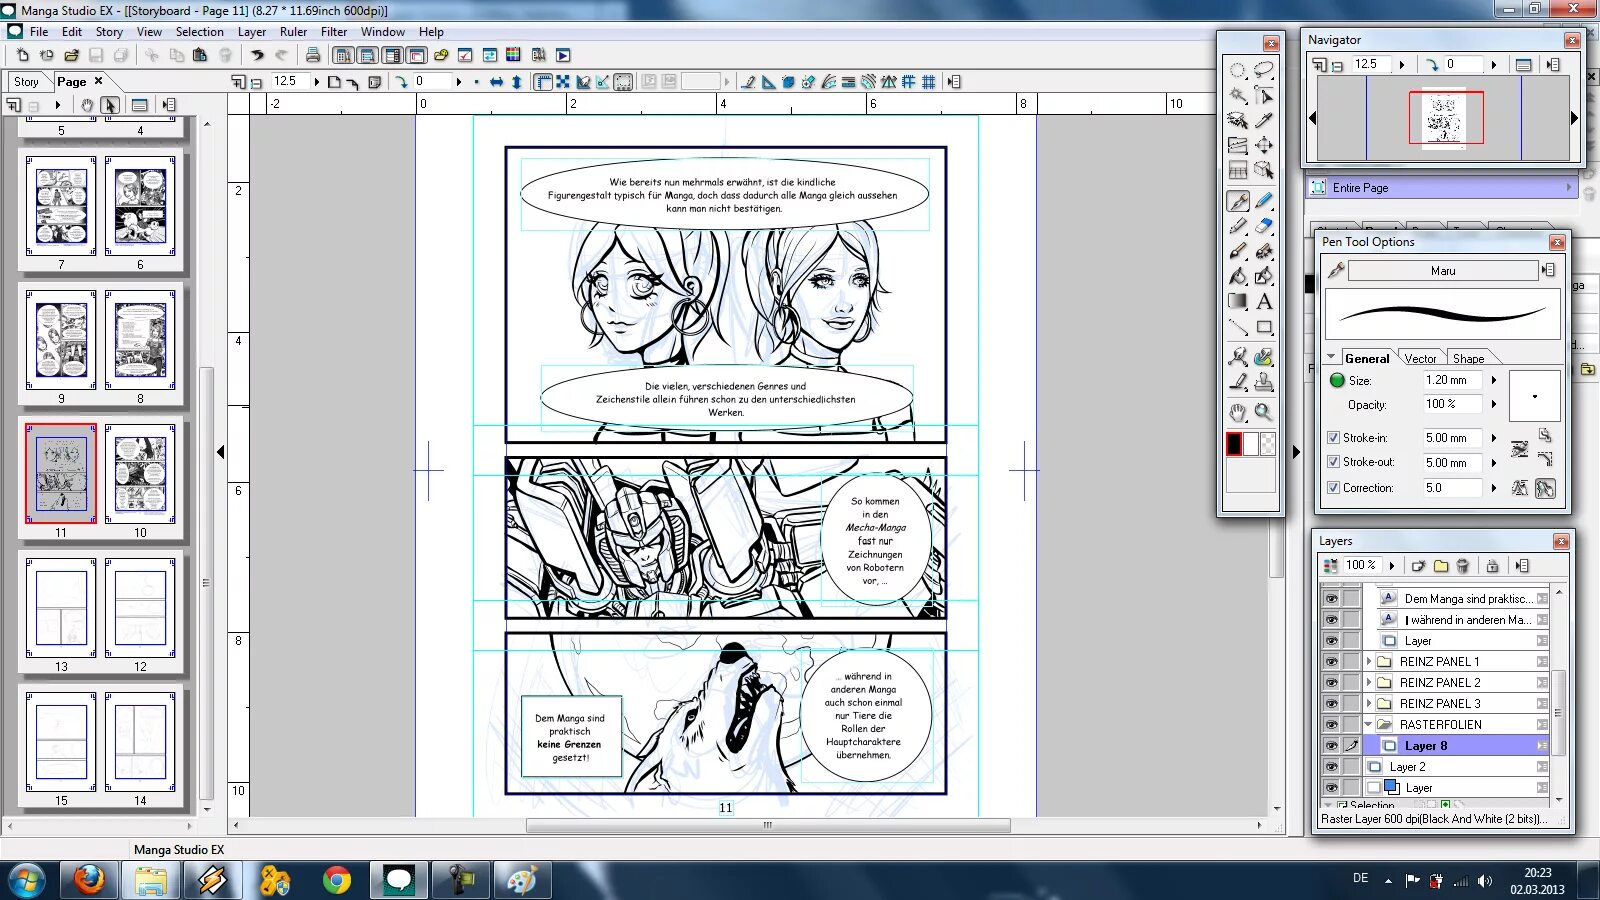Image resolution: width=1600 pixels, height=900 pixels.
Task: Open the Layer menu
Action: [x=252, y=32]
